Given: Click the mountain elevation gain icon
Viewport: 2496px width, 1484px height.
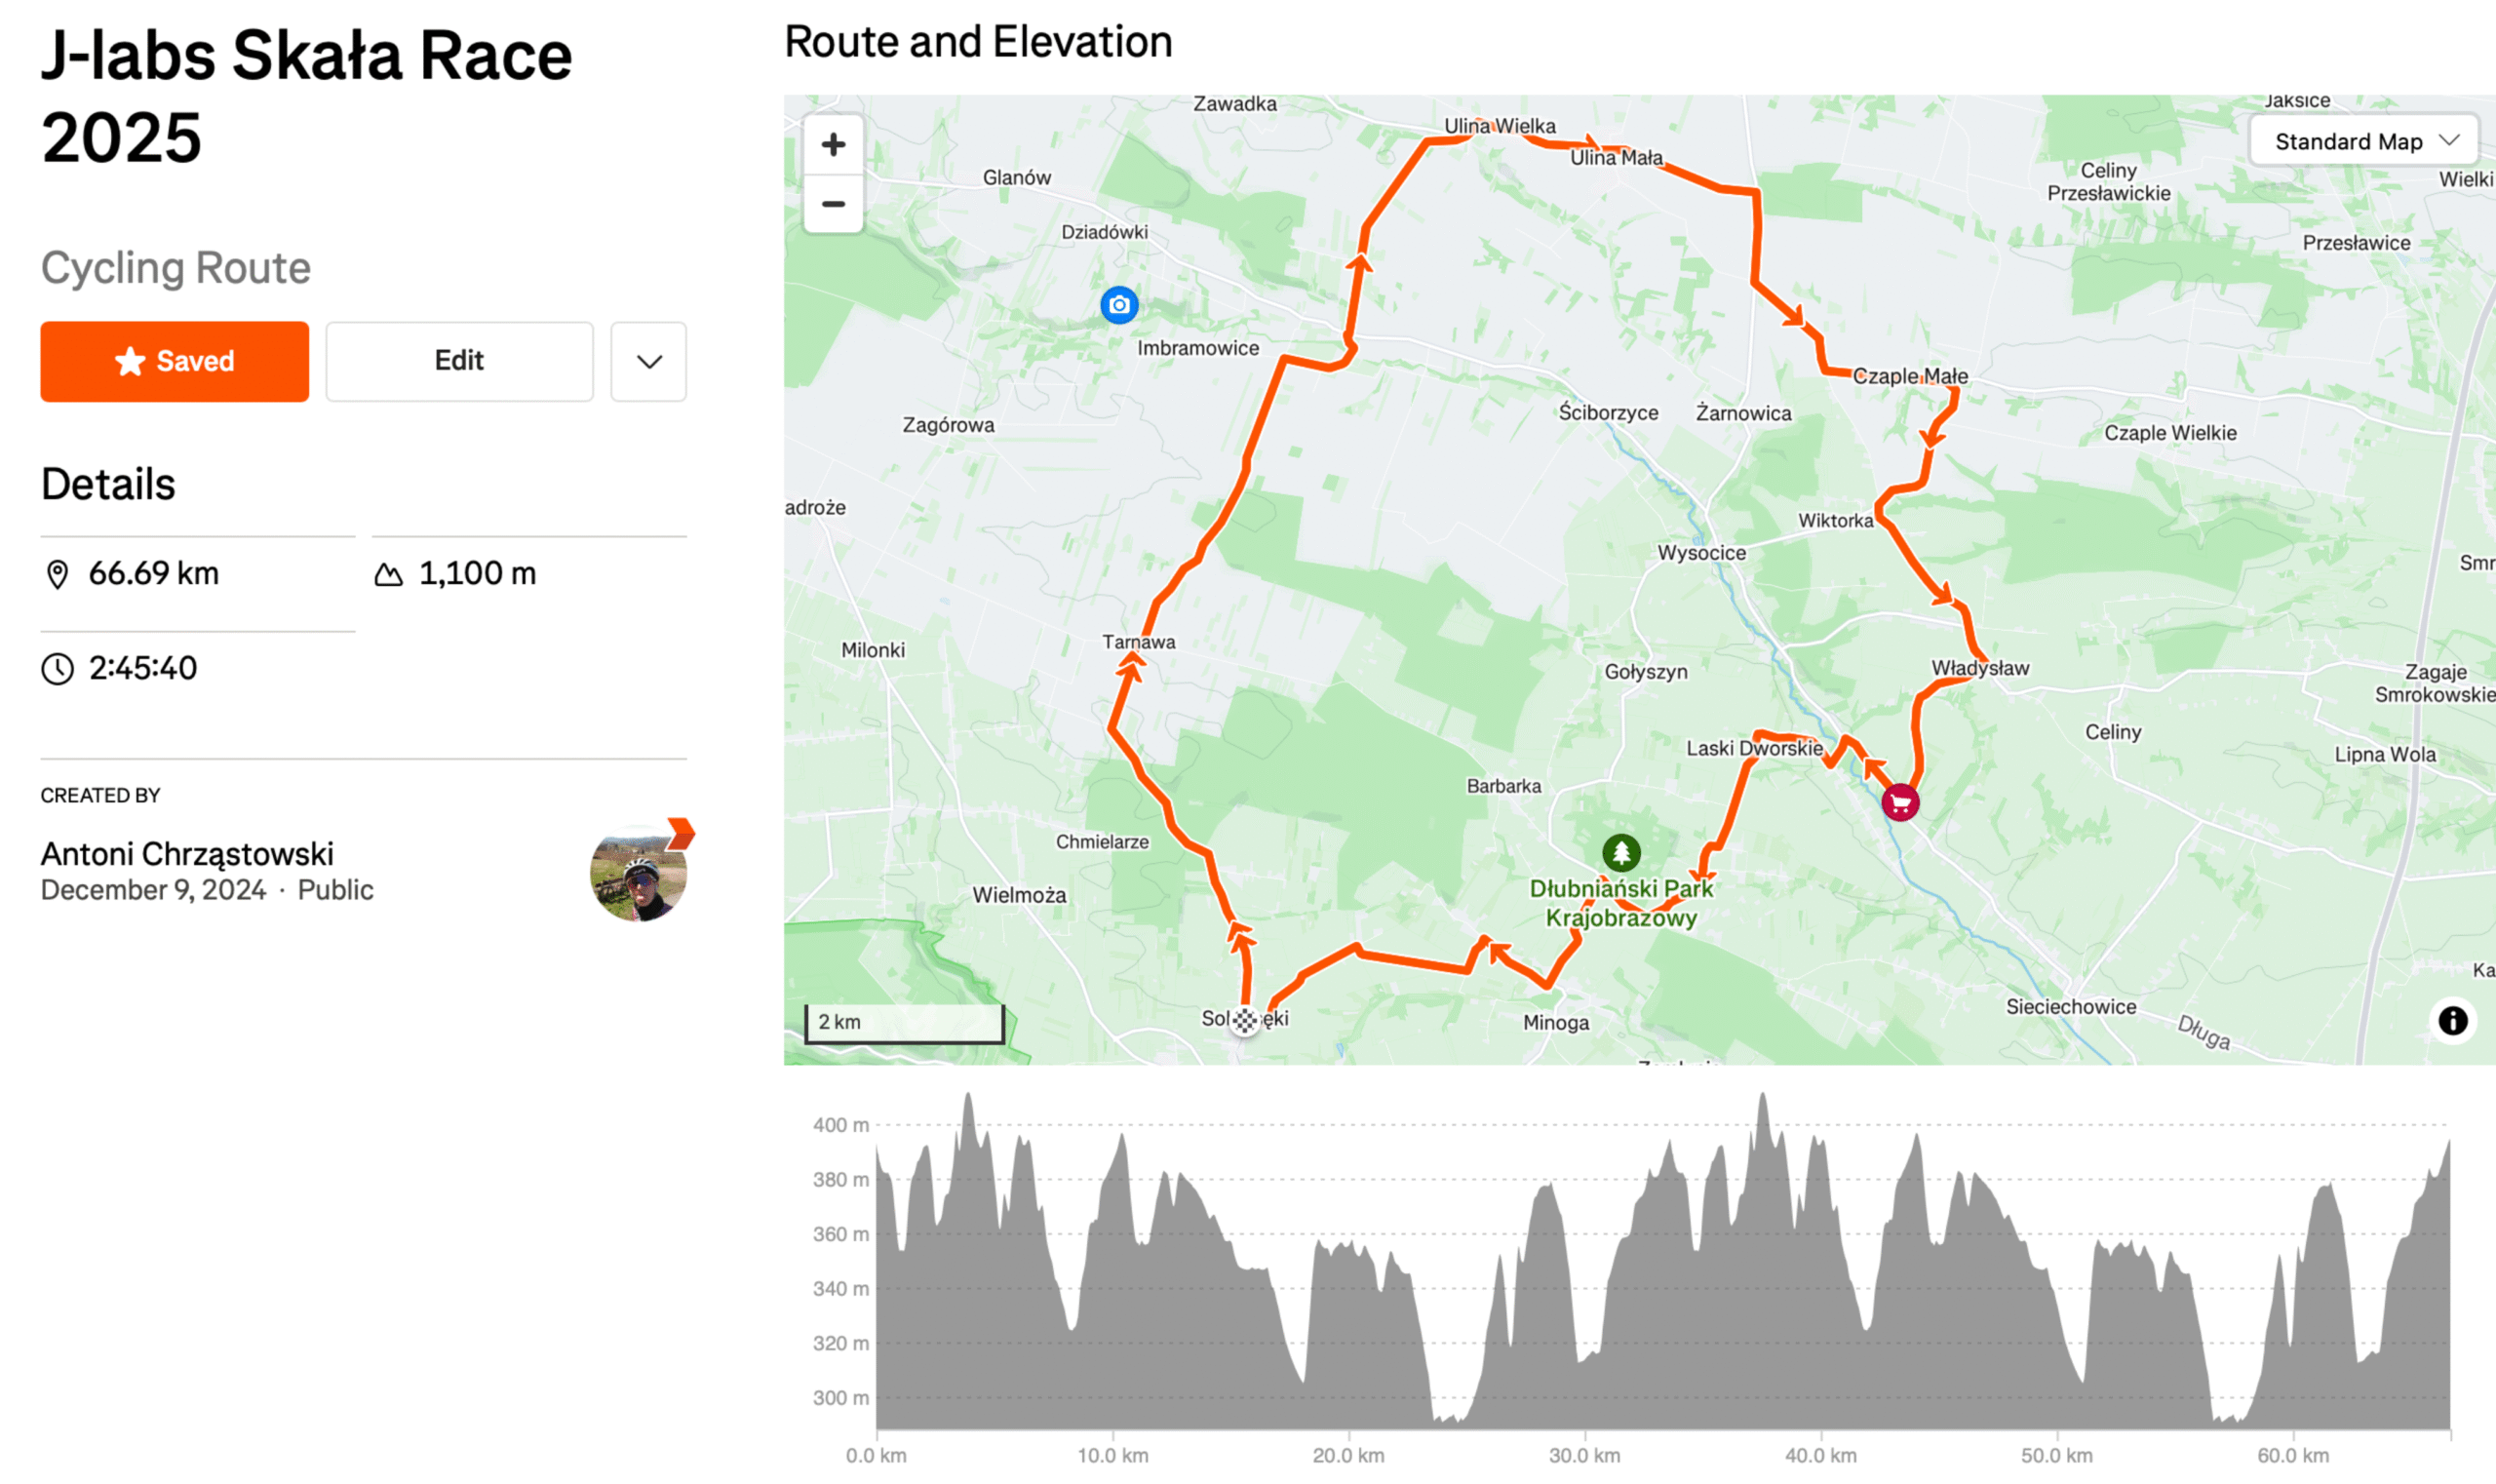Looking at the screenshot, I should tap(388, 574).
